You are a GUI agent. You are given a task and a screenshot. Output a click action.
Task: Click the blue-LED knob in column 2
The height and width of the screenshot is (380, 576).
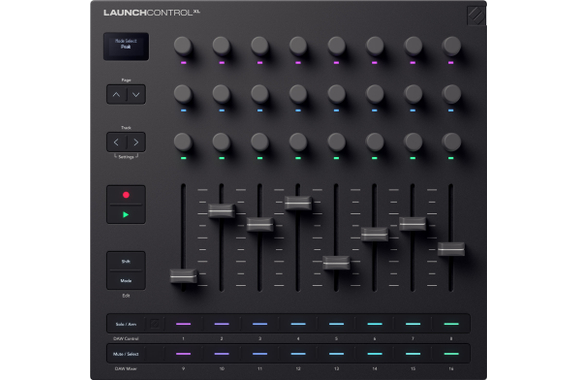point(222,94)
